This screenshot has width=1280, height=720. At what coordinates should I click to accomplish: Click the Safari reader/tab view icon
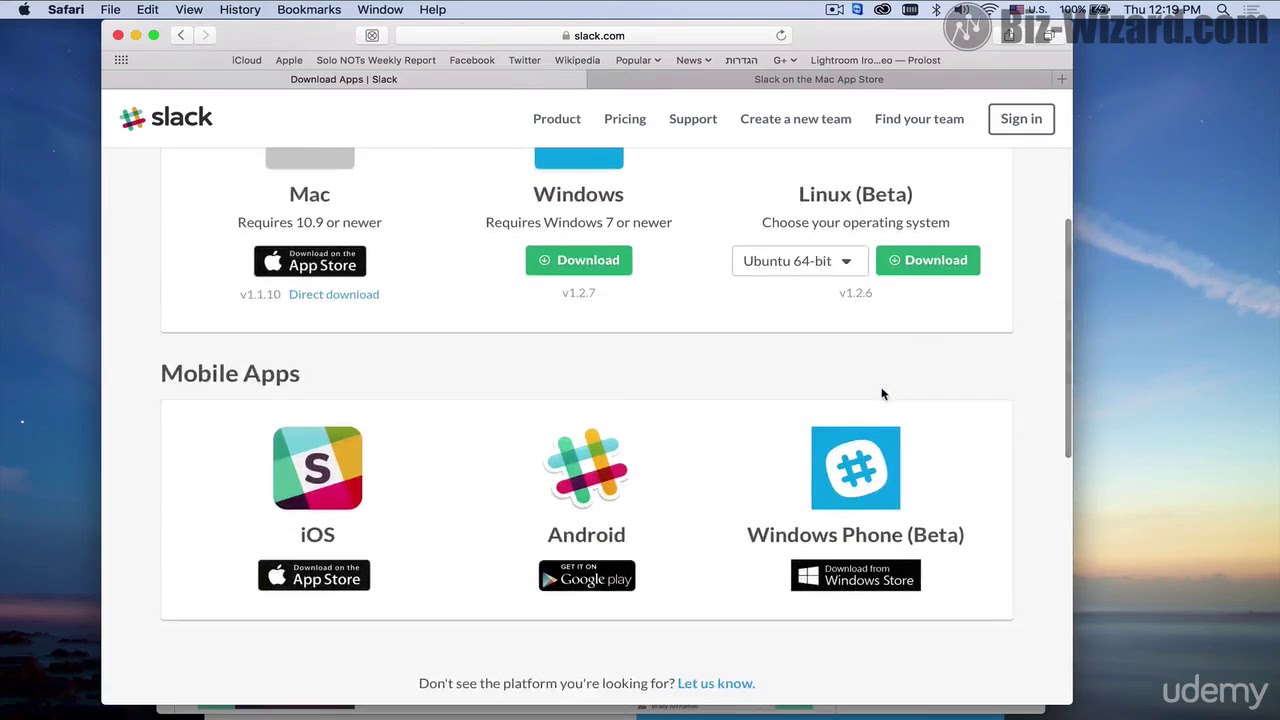click(x=372, y=35)
